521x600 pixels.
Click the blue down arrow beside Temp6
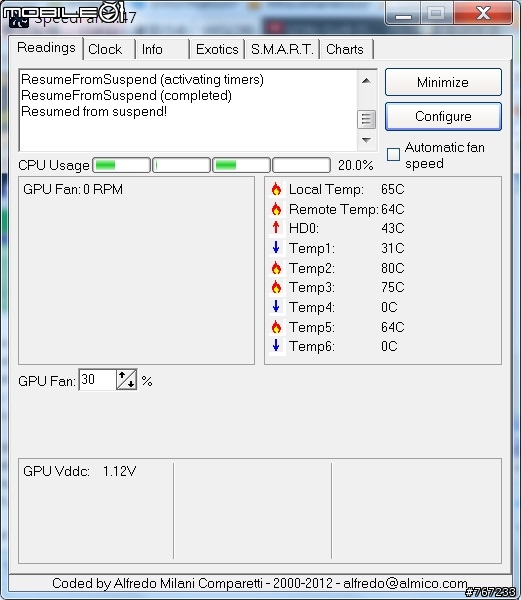click(x=276, y=346)
